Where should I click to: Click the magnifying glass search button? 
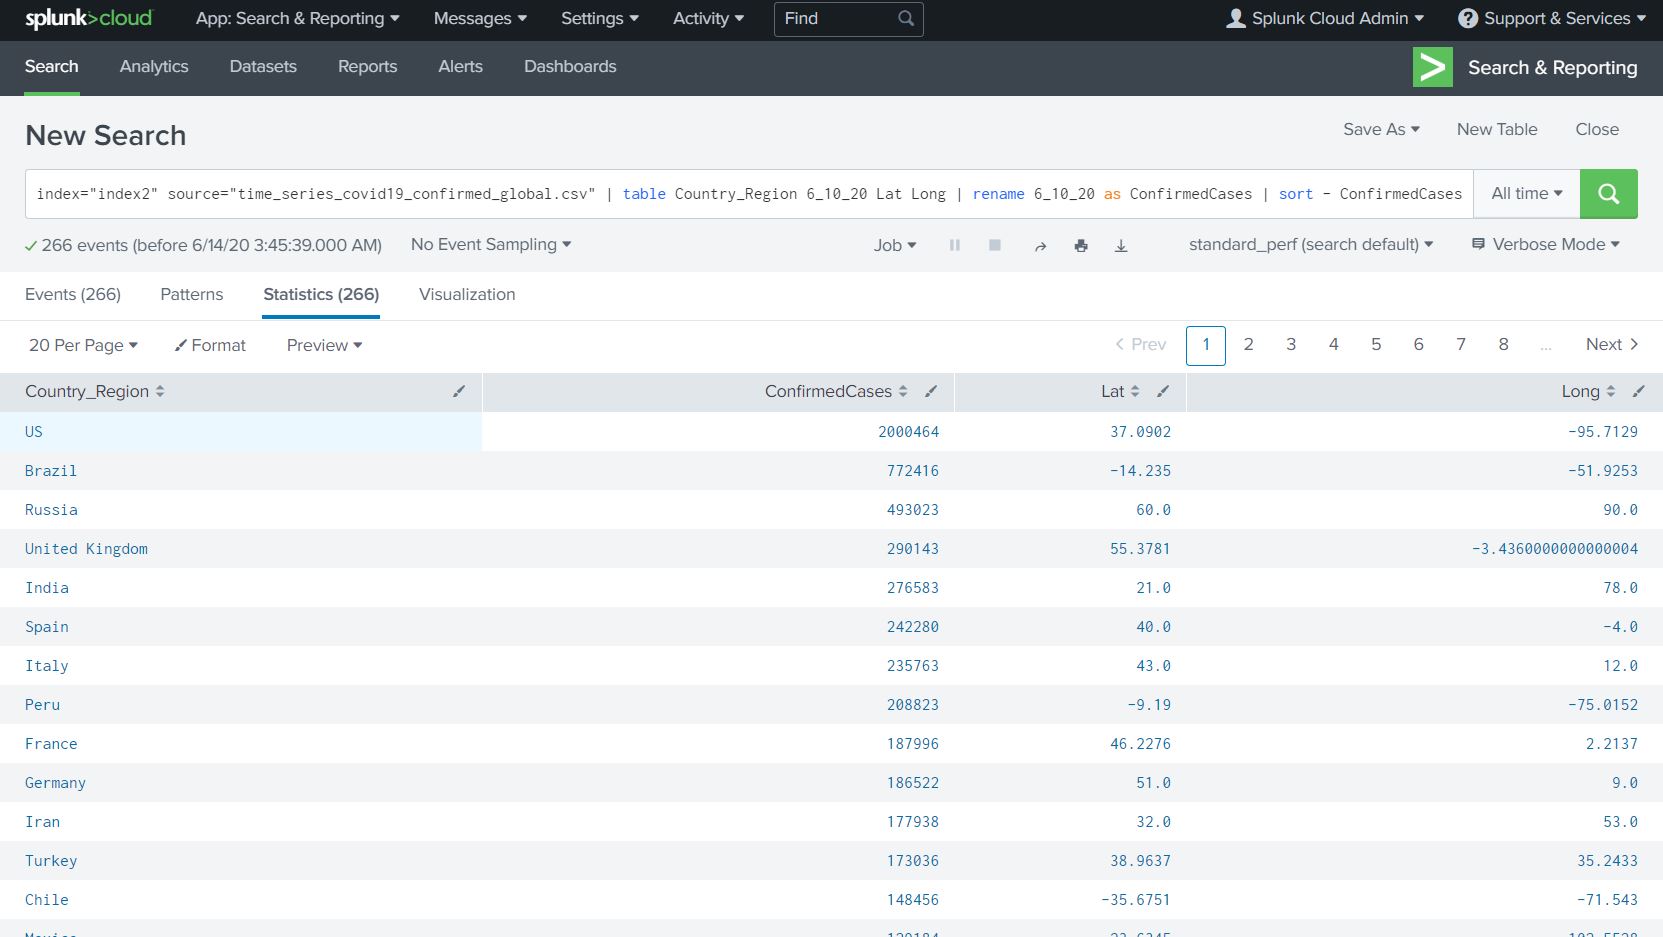click(x=1608, y=193)
